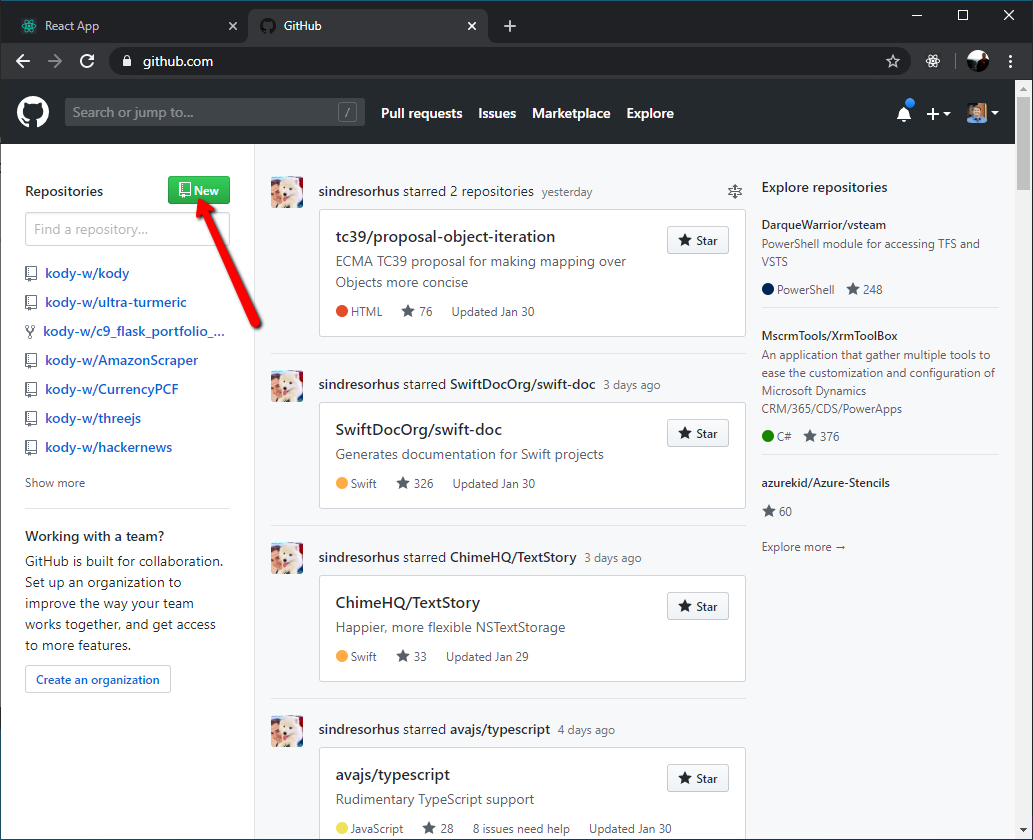
Task: Click the 326 stars count on swift-doc card
Action: point(415,484)
